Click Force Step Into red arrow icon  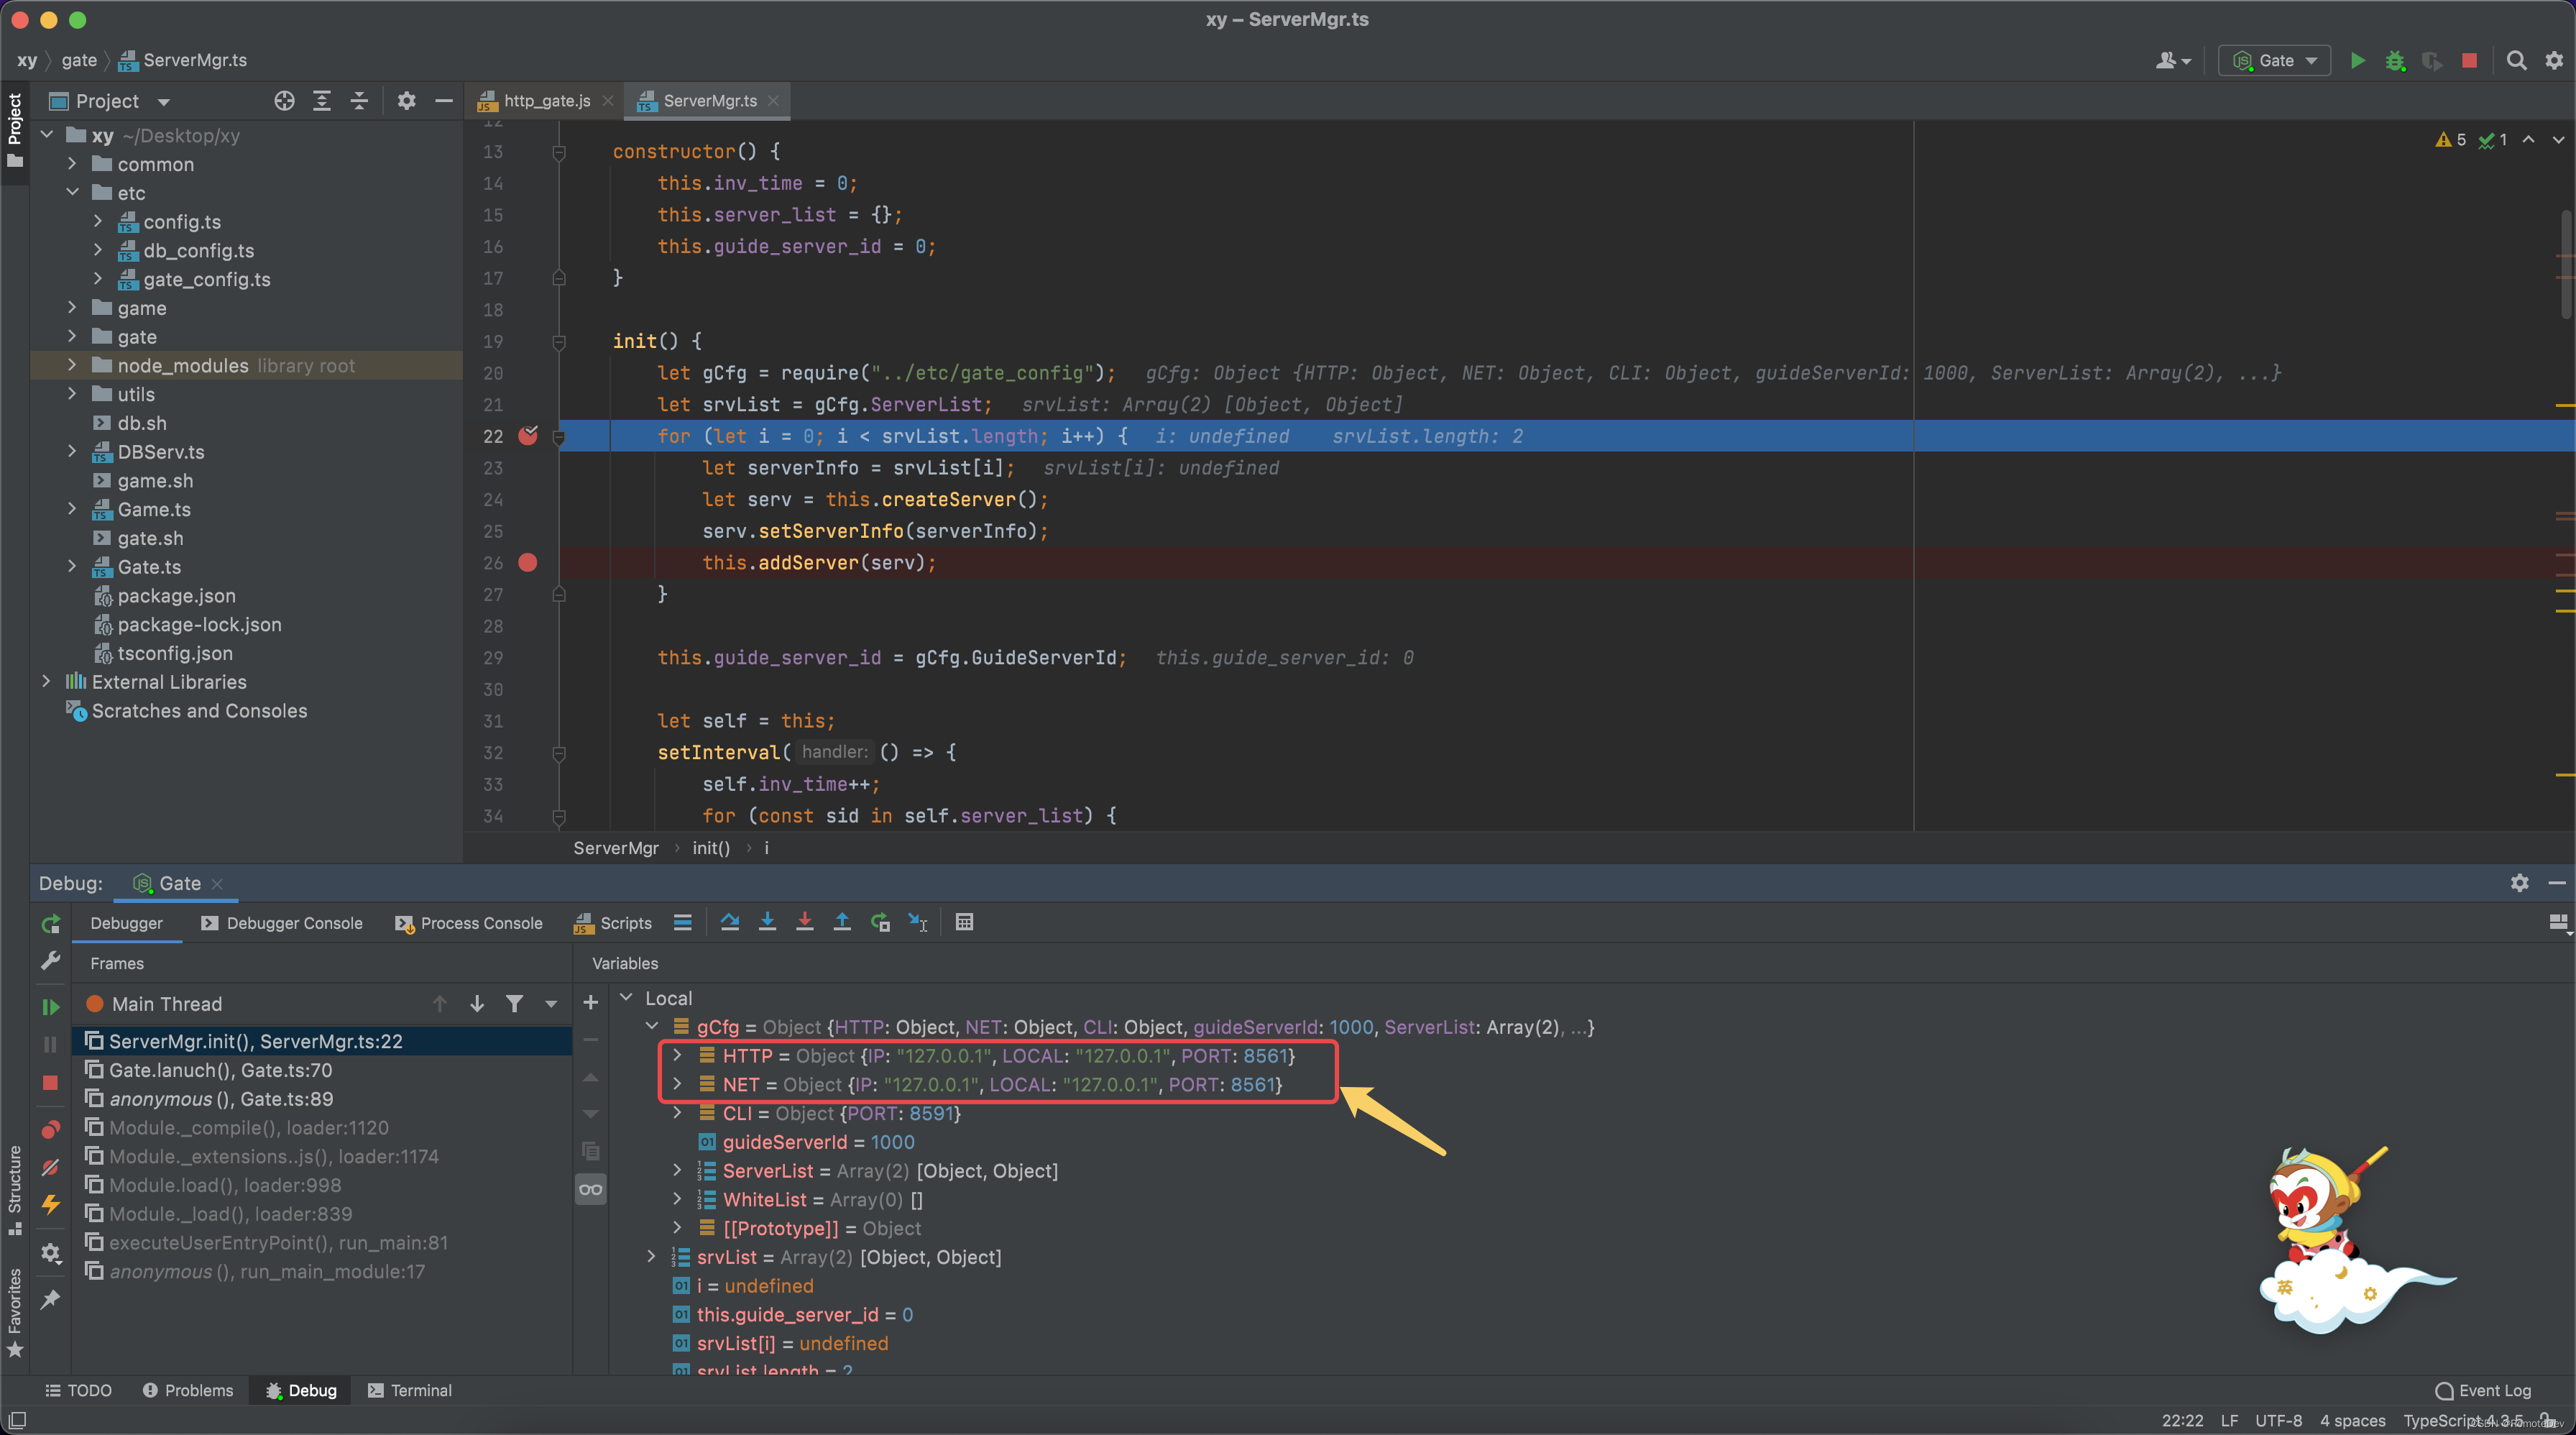(804, 922)
